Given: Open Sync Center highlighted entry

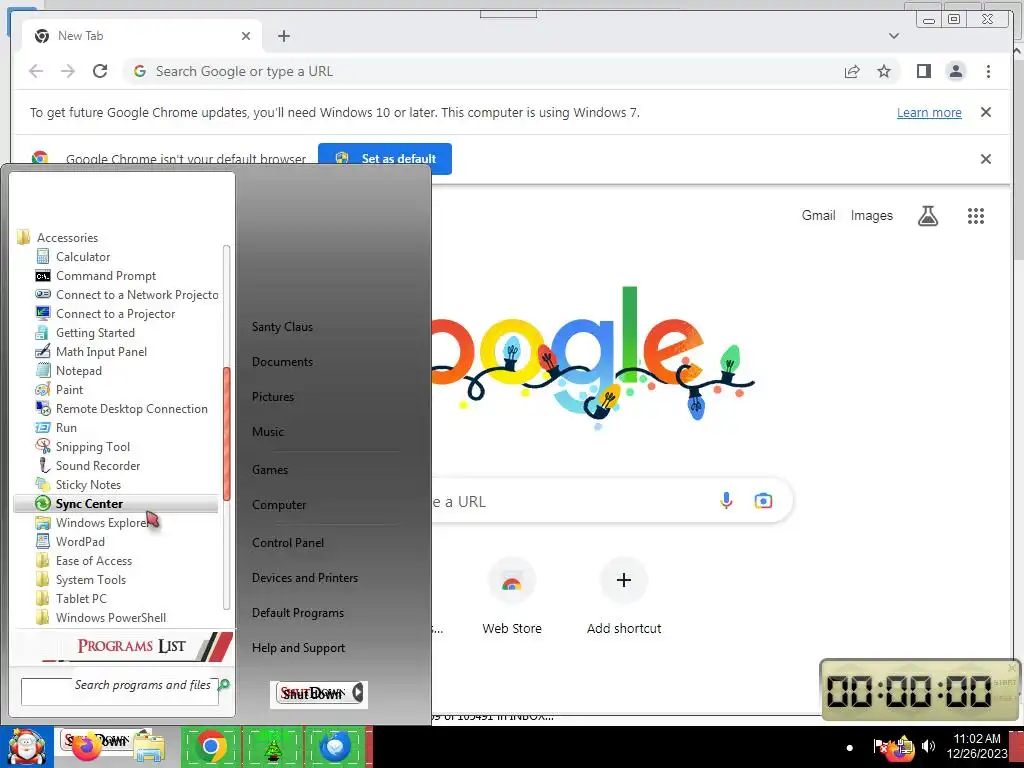Looking at the screenshot, I should 116,504.
